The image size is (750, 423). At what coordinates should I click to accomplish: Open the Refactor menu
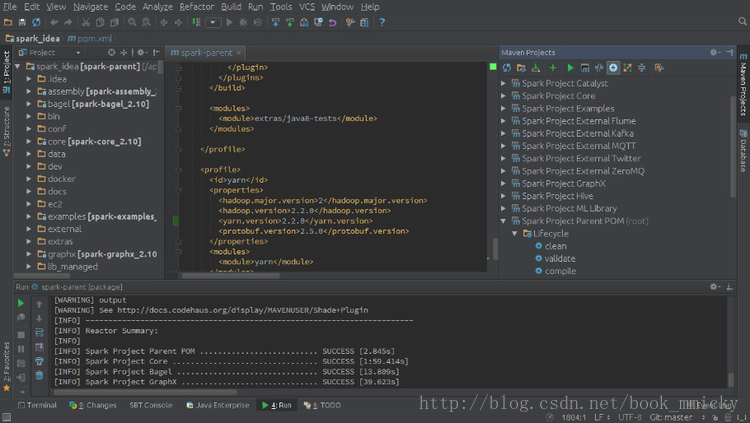pos(197,7)
